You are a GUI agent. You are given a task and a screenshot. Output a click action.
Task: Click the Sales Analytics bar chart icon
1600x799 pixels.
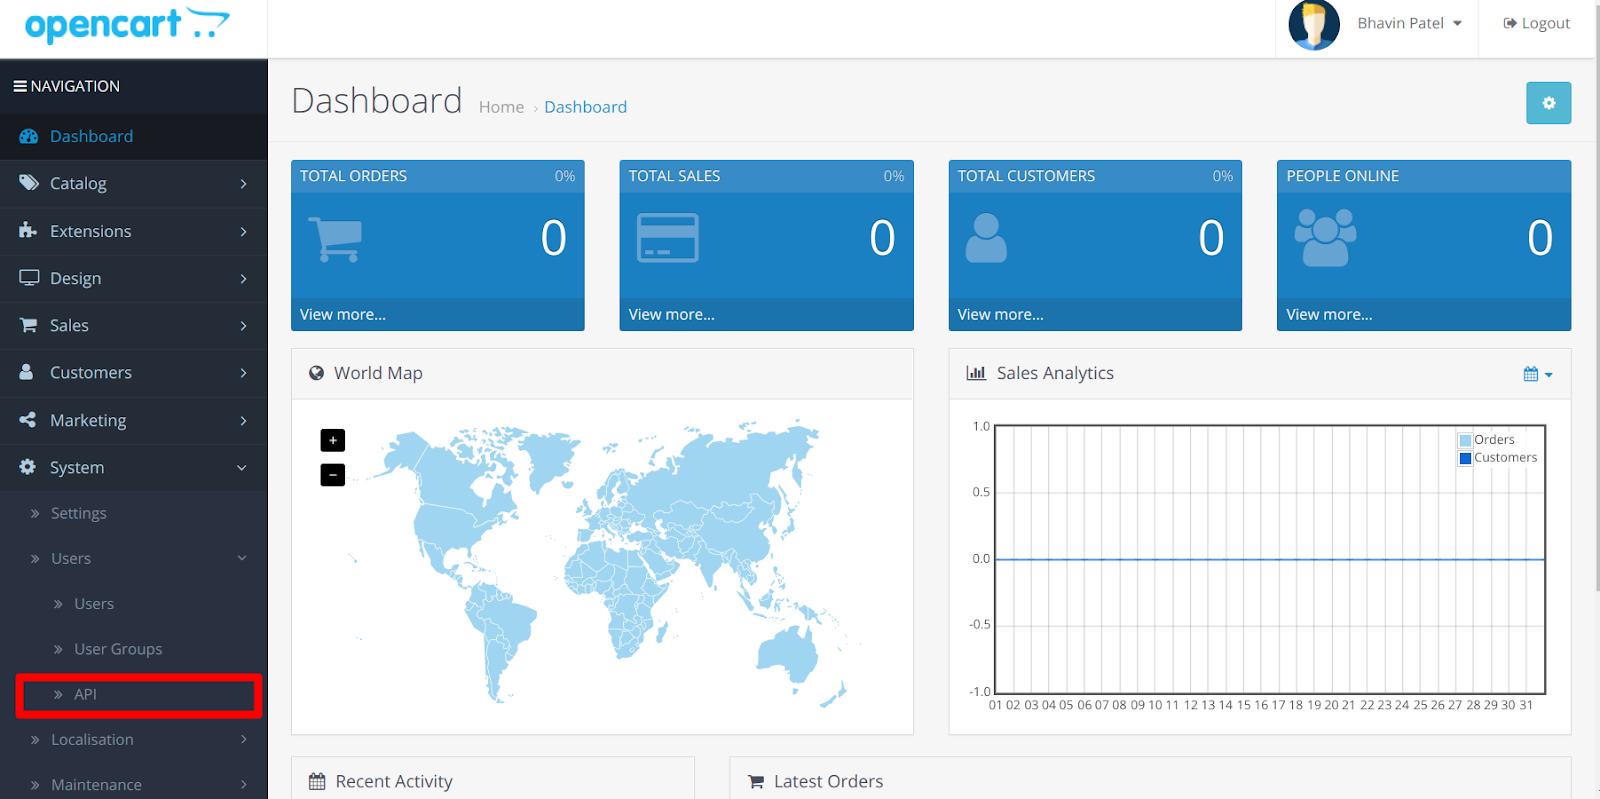(976, 373)
